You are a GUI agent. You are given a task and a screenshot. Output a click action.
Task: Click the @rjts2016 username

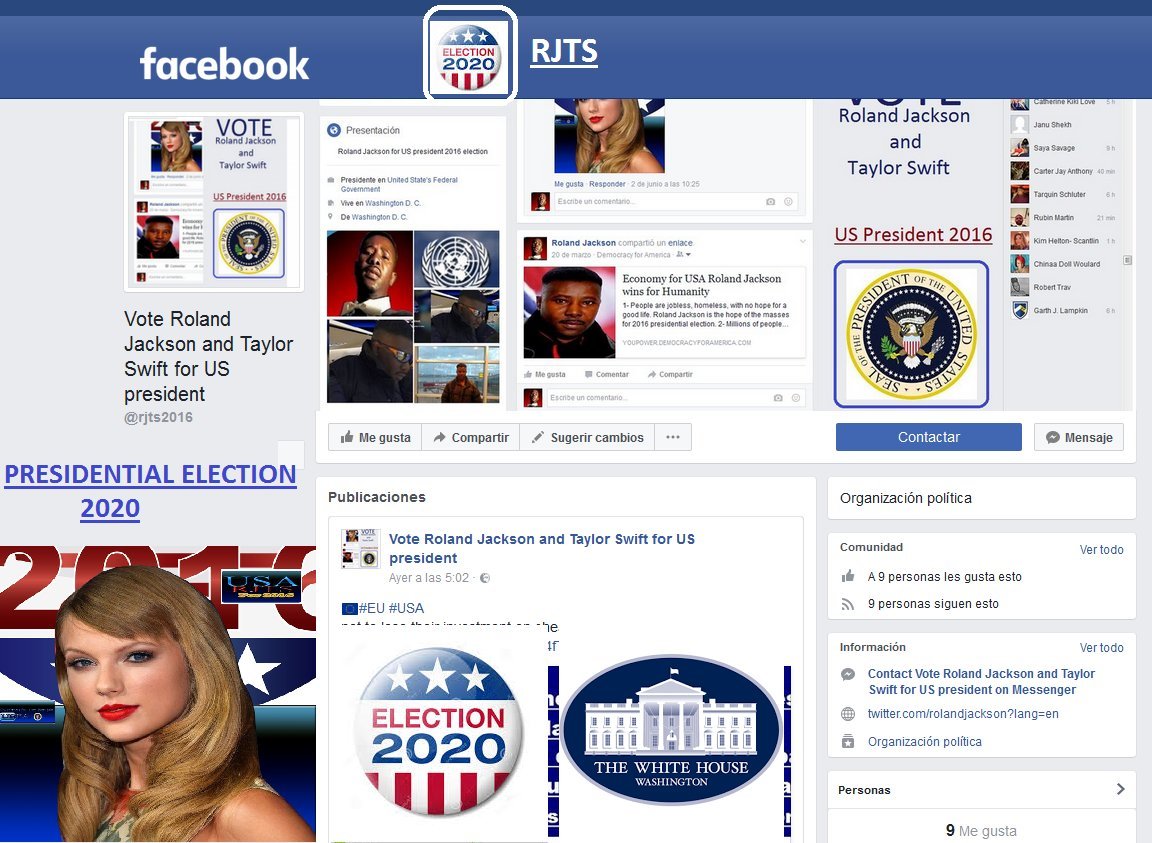[x=158, y=417]
